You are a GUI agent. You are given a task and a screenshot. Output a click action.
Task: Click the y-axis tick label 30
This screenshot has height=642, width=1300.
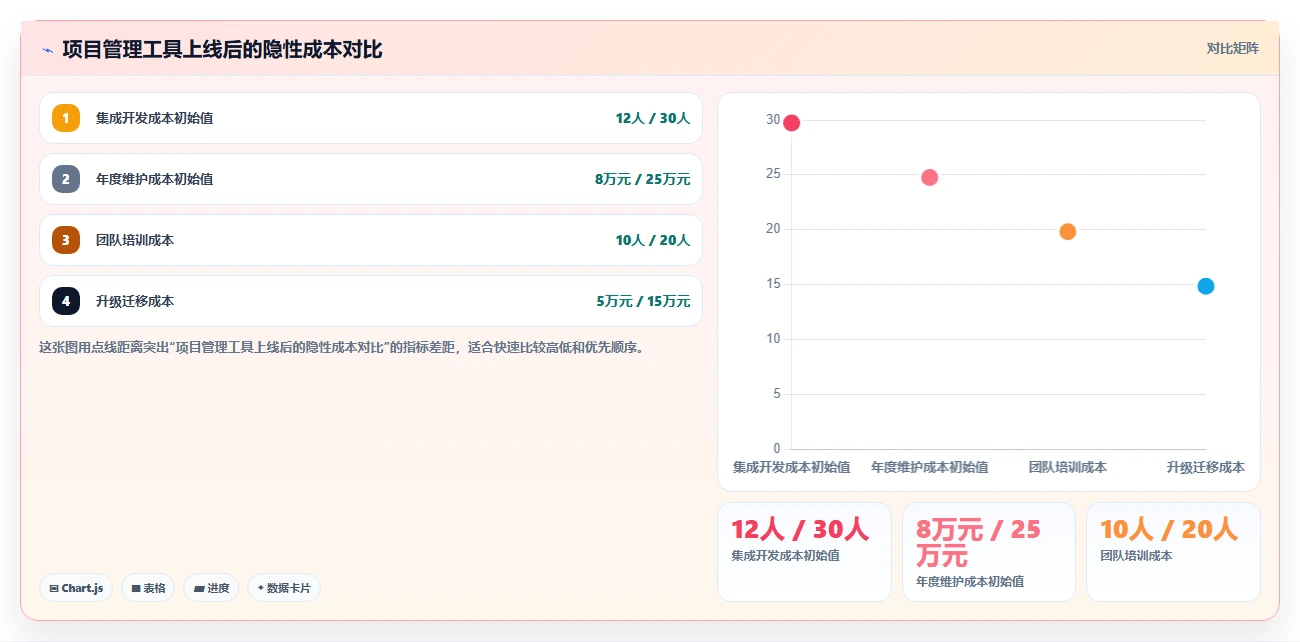tap(773, 119)
